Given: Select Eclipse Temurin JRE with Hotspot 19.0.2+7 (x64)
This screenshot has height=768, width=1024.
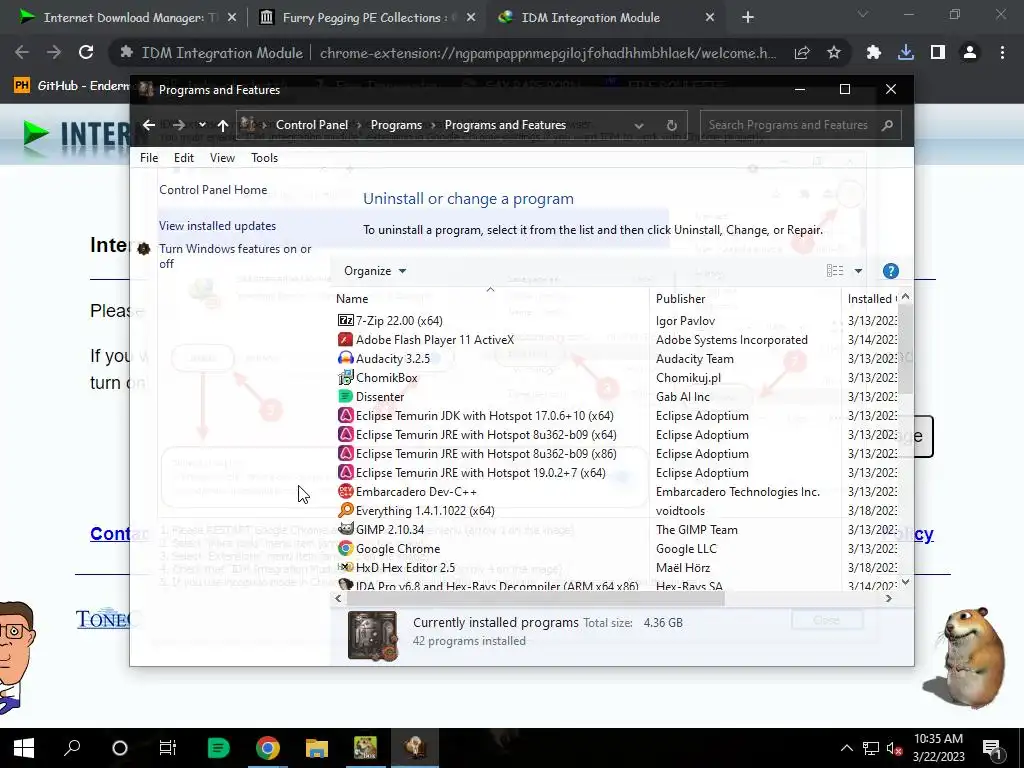Looking at the screenshot, I should (481, 473).
